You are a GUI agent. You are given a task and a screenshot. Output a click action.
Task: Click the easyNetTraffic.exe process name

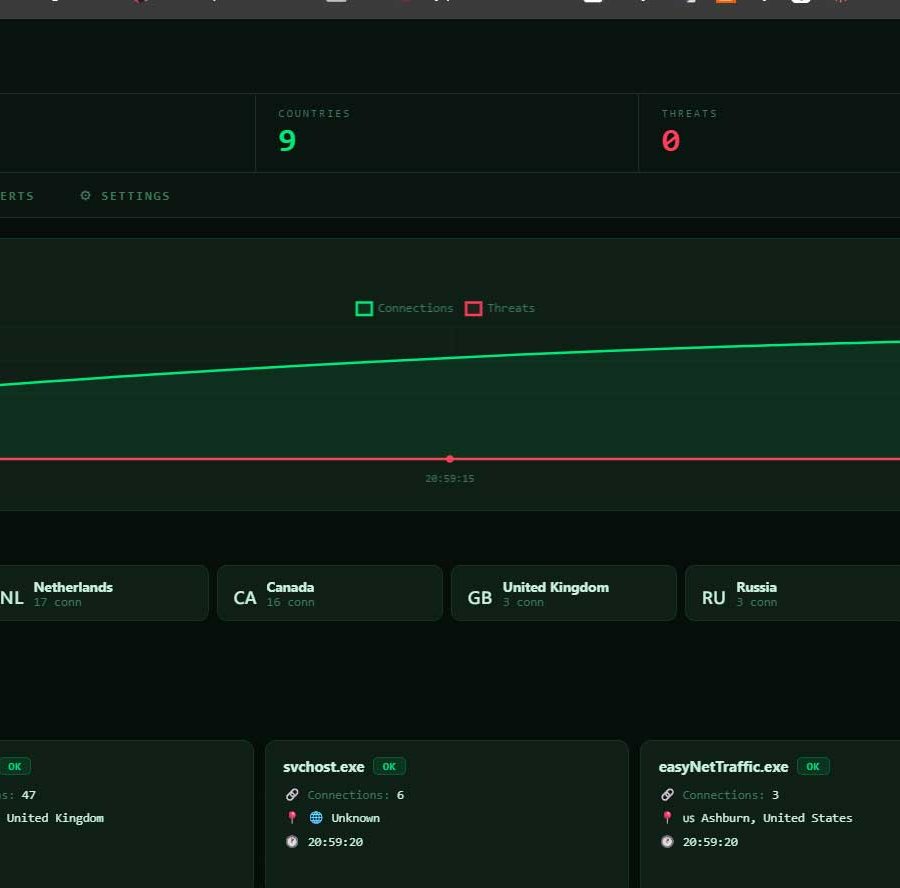click(723, 767)
